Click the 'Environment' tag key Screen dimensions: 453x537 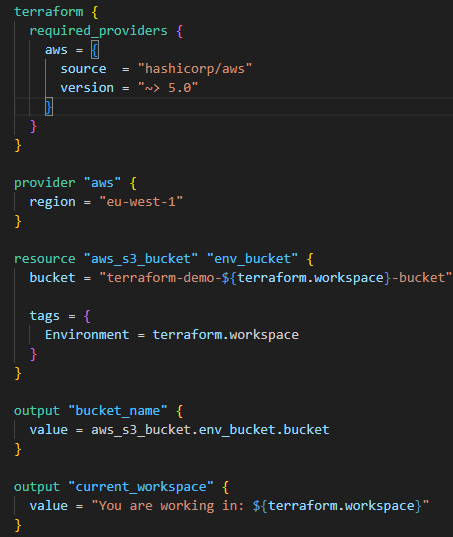coord(87,335)
